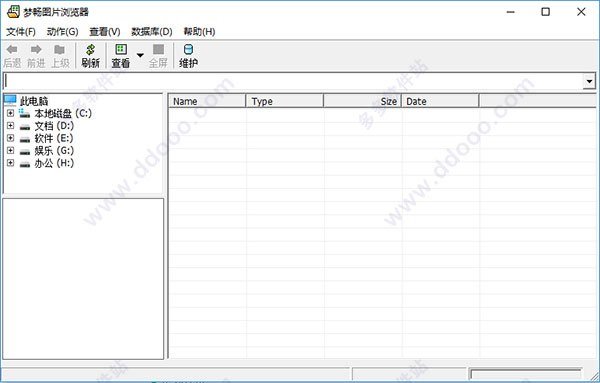Select 本地磁盘 (C:) in the tree

click(63, 114)
